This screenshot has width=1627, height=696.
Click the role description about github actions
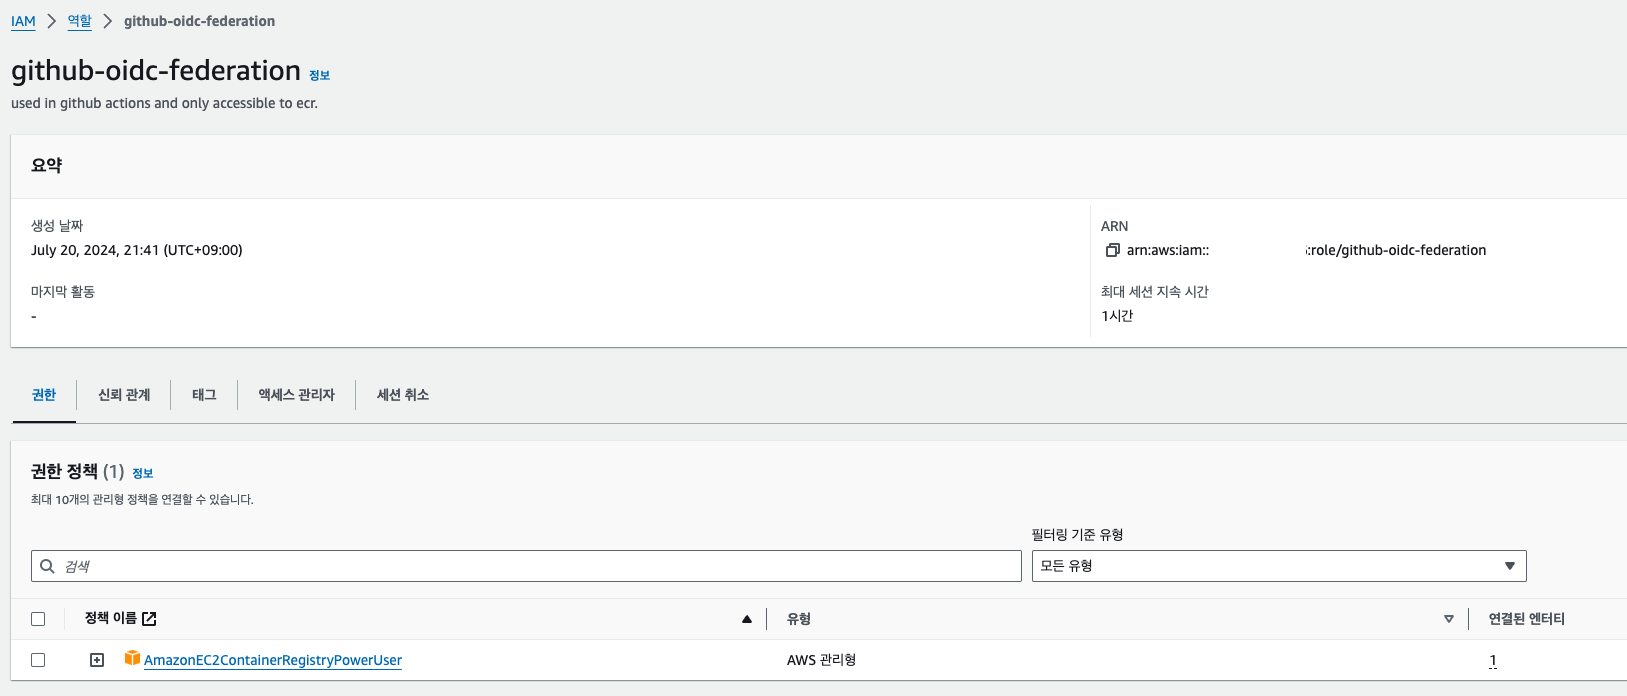tap(164, 103)
